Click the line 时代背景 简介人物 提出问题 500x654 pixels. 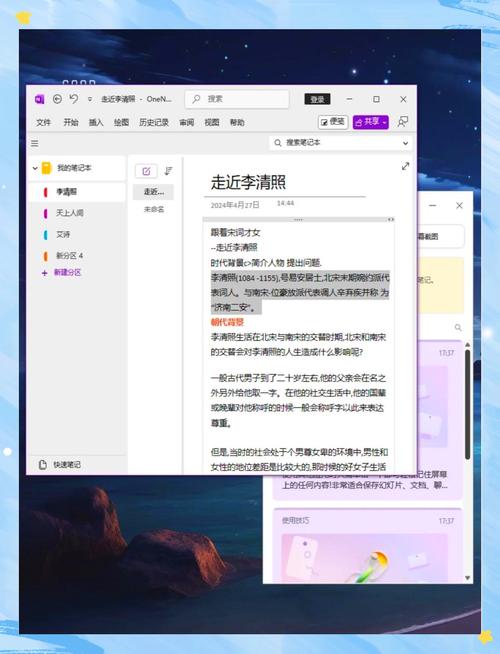pos(266,263)
